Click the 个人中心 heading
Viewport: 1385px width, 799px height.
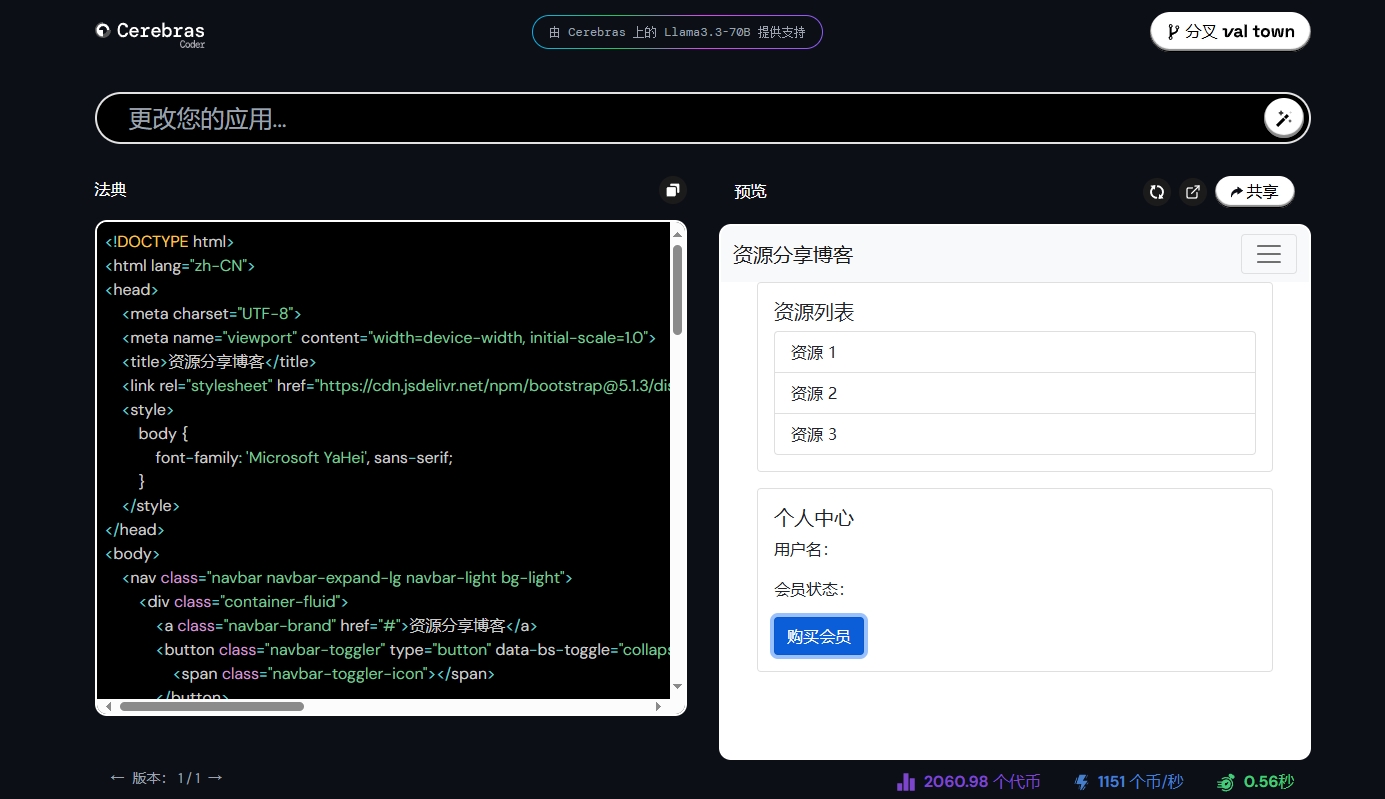[814, 518]
